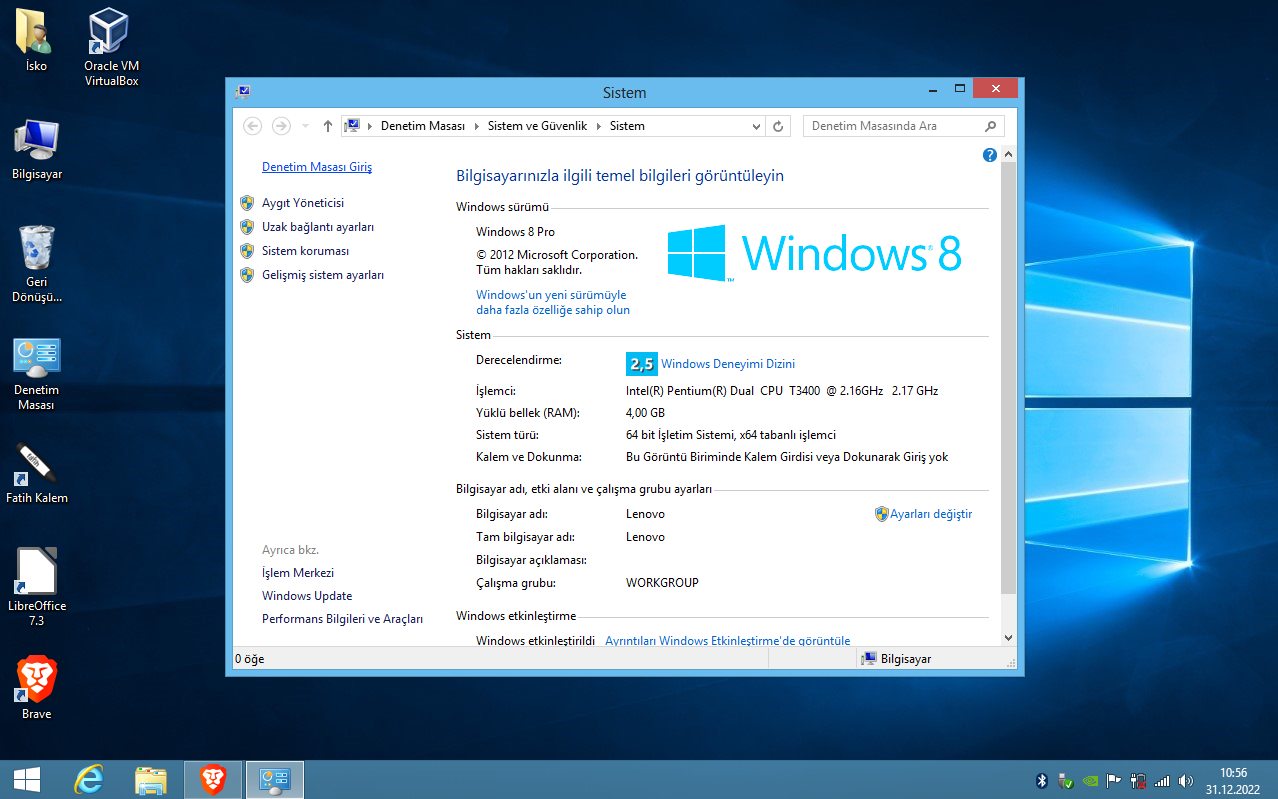Click in Denetim Masasında Ara search field

[895, 126]
